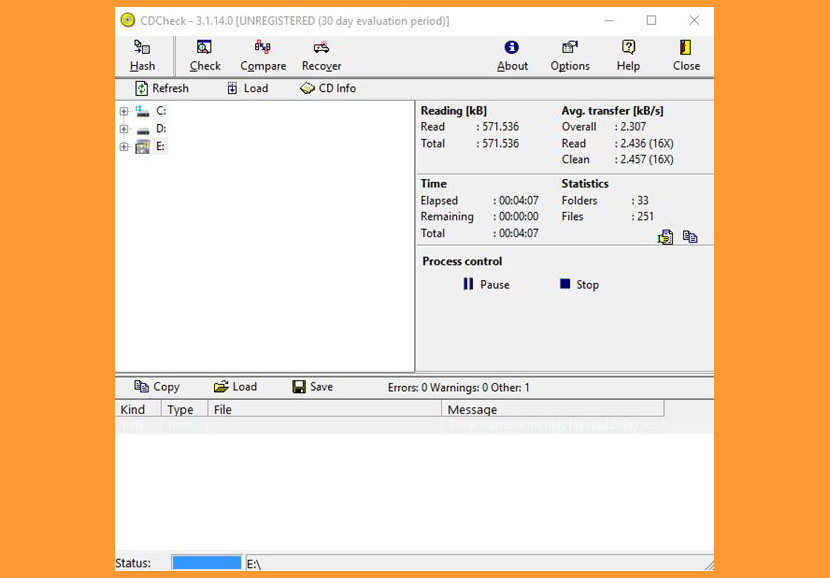Pause the running process
The width and height of the screenshot is (830, 578).
coord(486,284)
